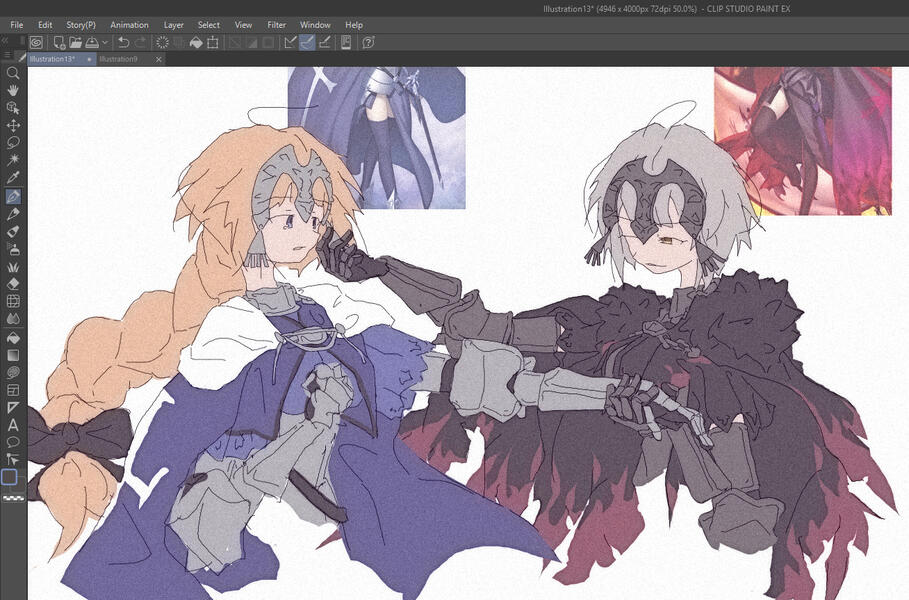Pick the Airbrush tool
The height and width of the screenshot is (600, 909).
(x=13, y=249)
